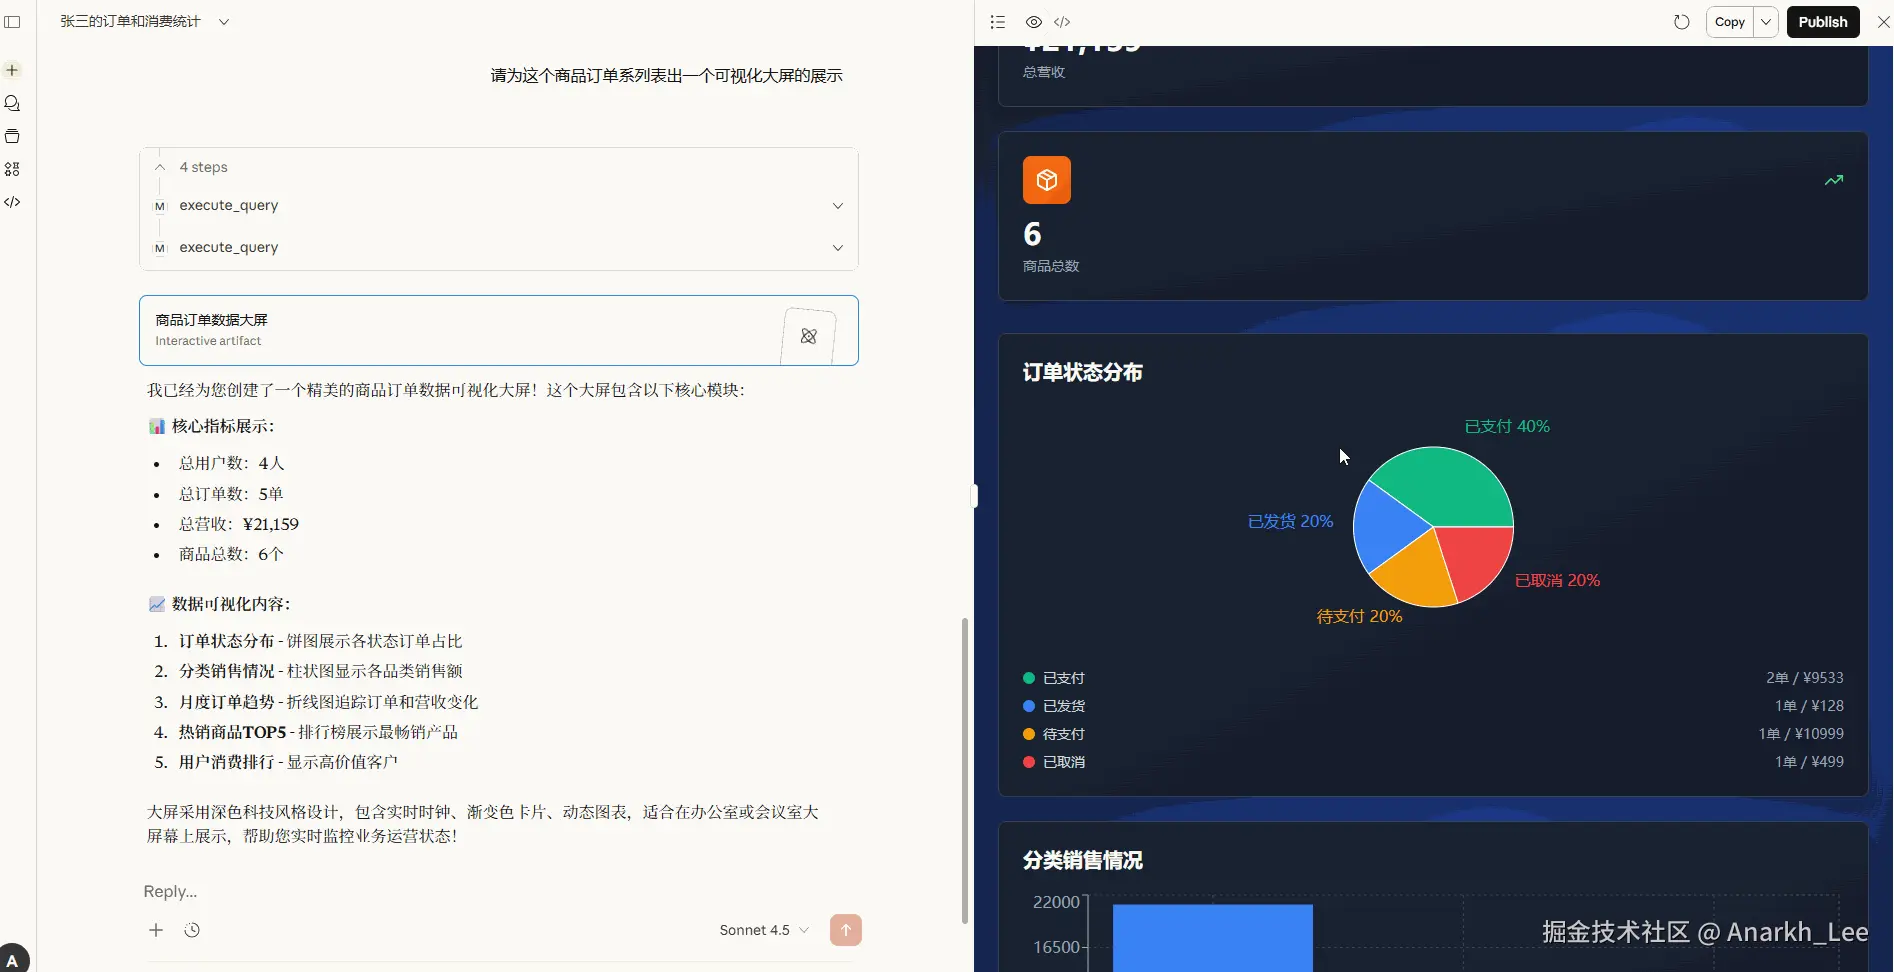1894x972 pixels.
Task: Click the 总营收：¥21,159 bullet text
Action: (x=239, y=524)
